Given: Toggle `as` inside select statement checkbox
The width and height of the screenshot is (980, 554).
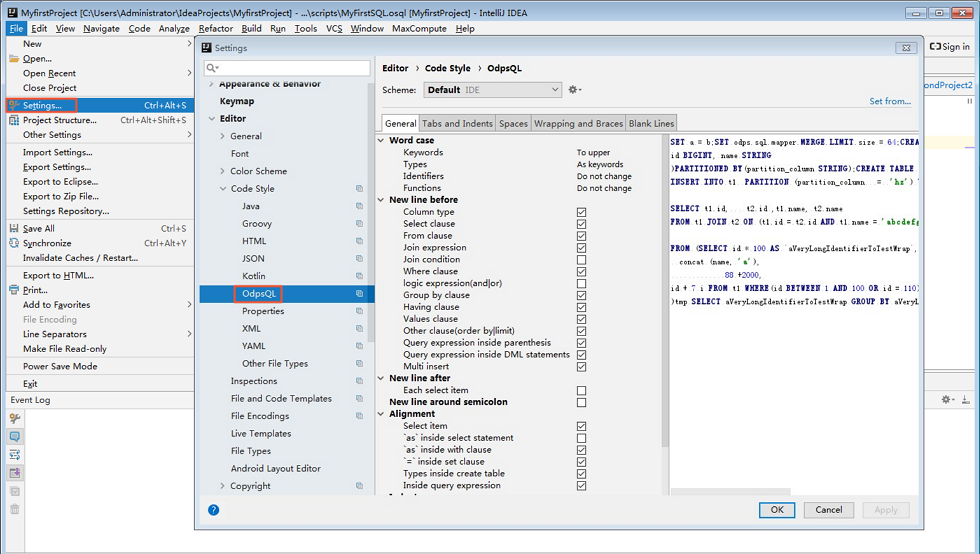Looking at the screenshot, I should [x=581, y=438].
